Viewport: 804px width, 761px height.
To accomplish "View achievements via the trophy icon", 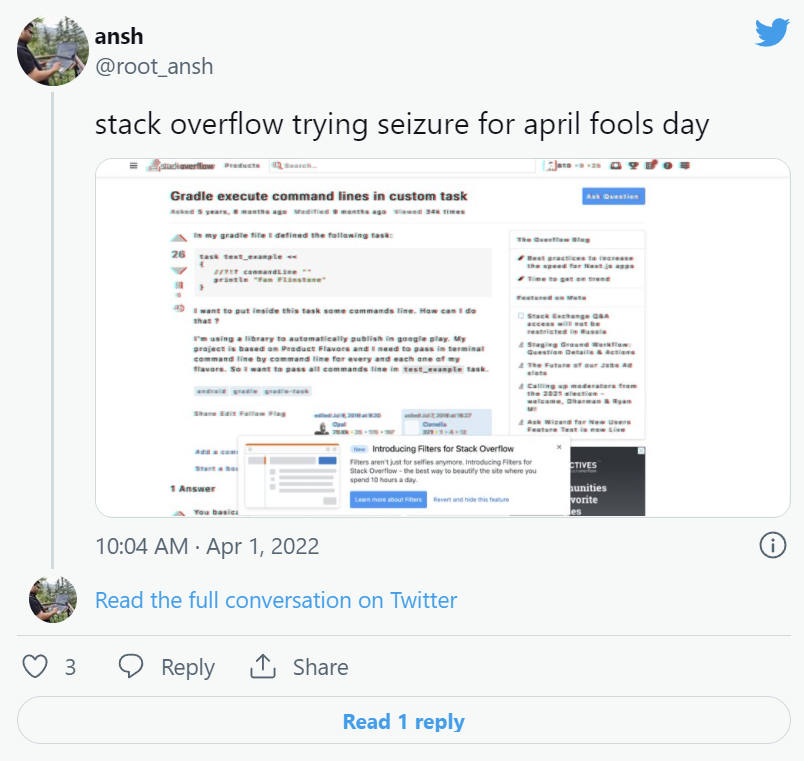I will [633, 166].
